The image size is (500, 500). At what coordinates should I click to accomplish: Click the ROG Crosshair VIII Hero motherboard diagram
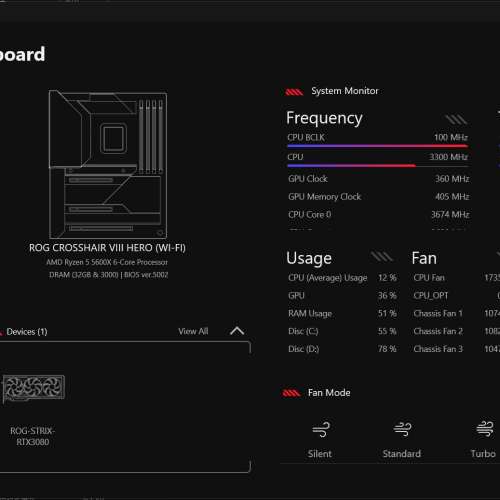coord(108,164)
